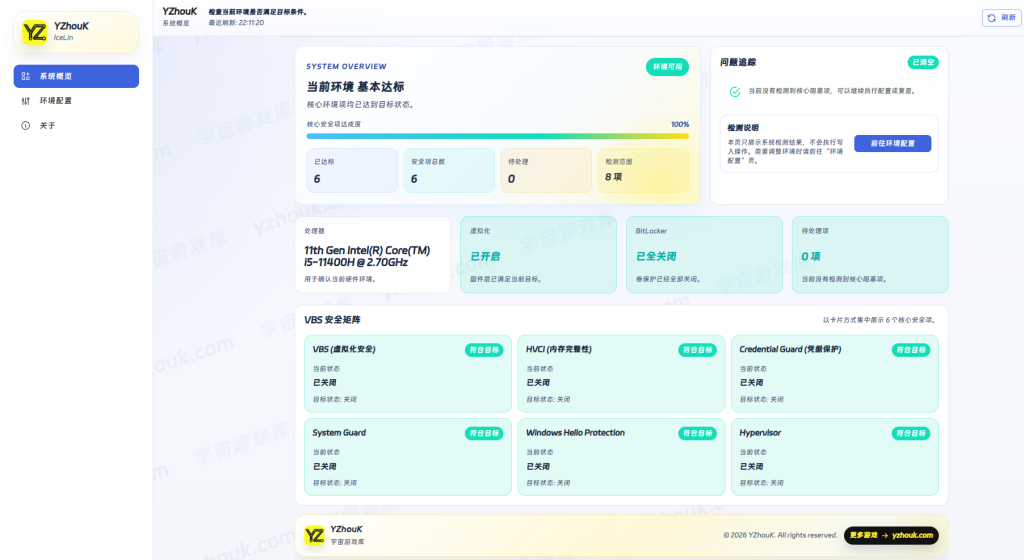Screen dimensions: 1024x560
Task: Click the SYSTEM OVERVIEW heading
Action: tap(346, 67)
